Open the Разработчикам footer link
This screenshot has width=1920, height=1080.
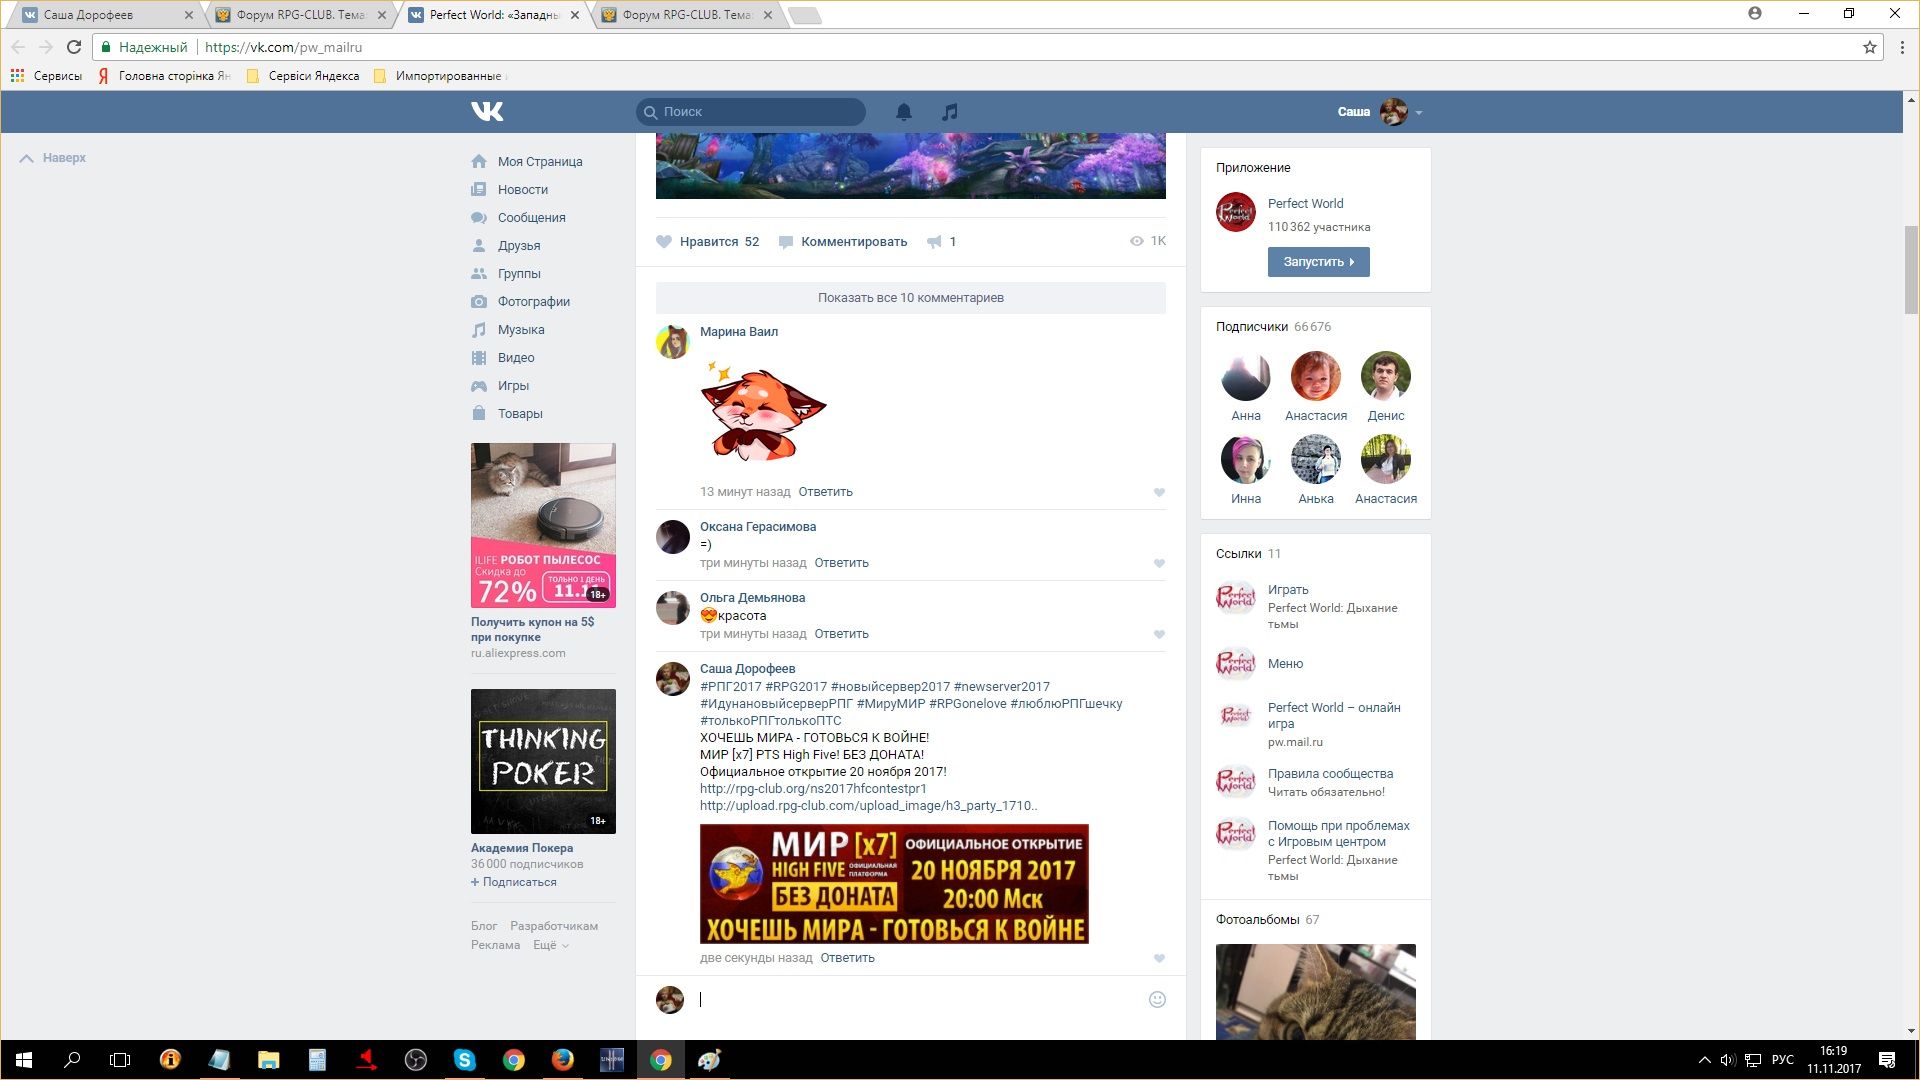coord(554,926)
